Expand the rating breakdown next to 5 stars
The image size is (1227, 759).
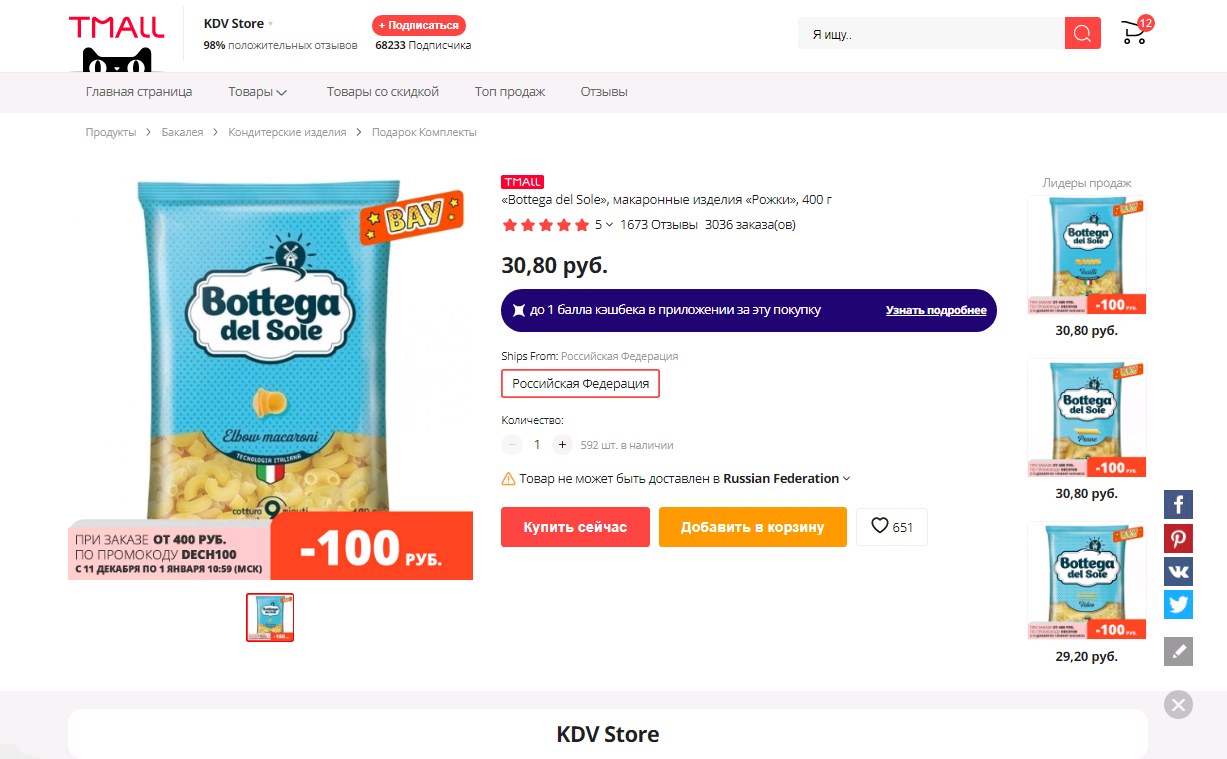coord(604,225)
